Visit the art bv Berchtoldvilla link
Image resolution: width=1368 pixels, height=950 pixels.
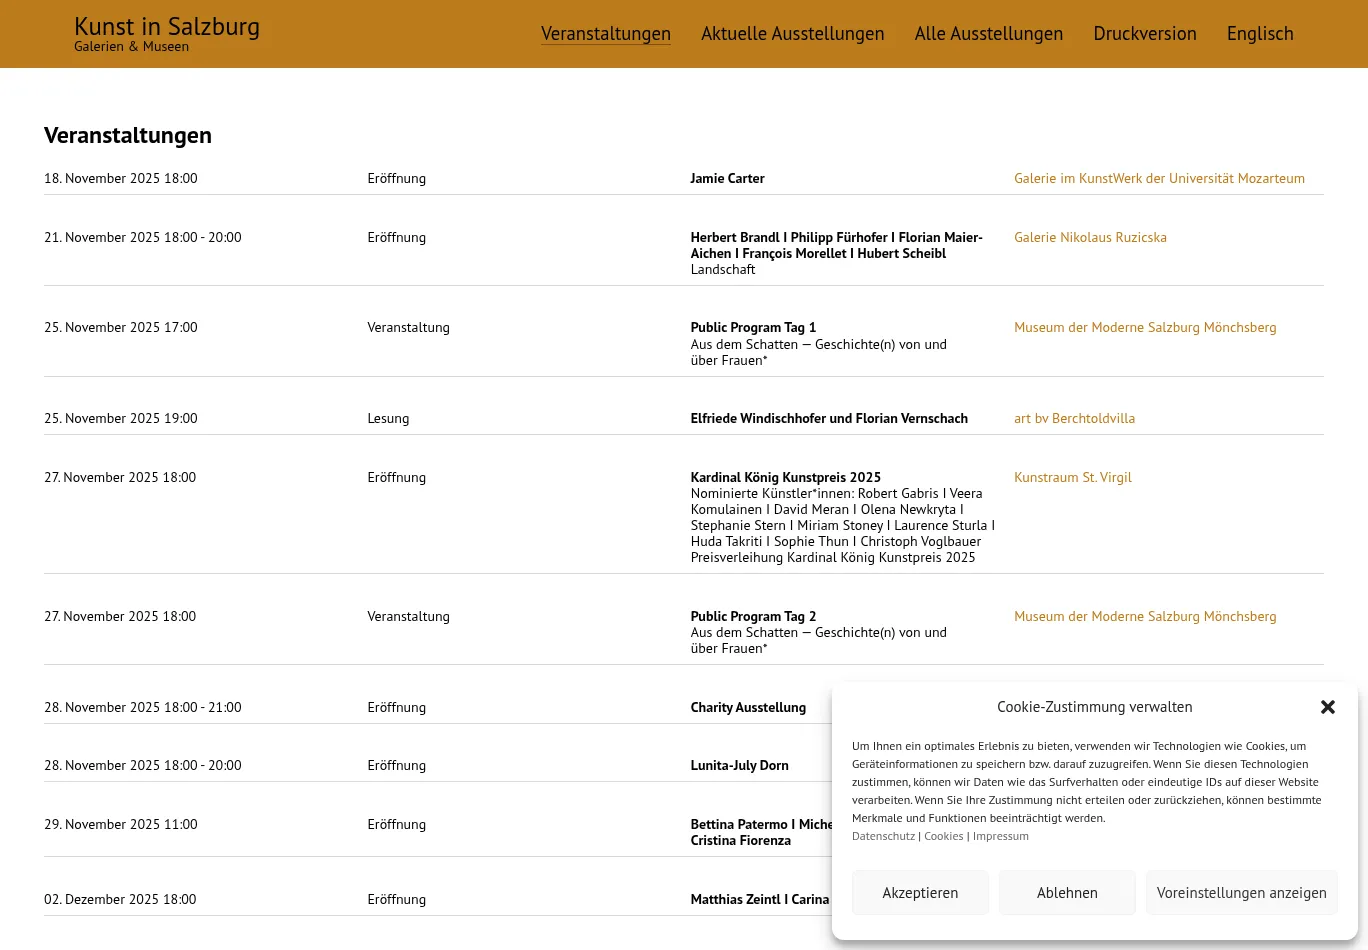(1074, 419)
